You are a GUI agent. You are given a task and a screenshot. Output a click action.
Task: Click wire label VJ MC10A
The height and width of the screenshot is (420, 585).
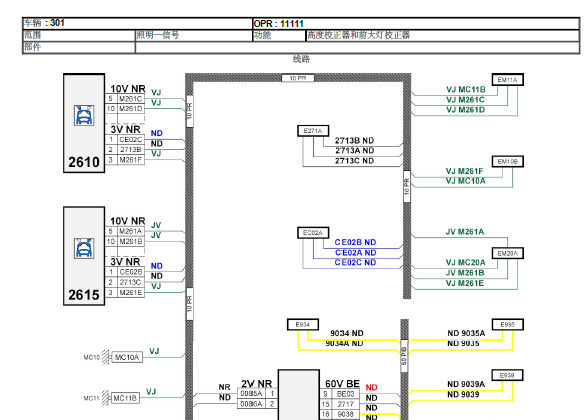coord(466,181)
